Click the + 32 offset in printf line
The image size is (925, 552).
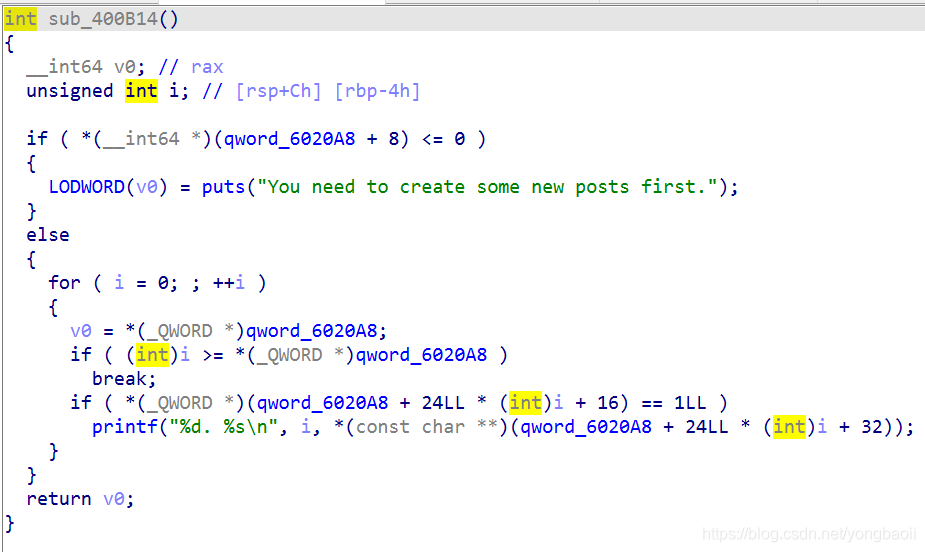pos(860,427)
